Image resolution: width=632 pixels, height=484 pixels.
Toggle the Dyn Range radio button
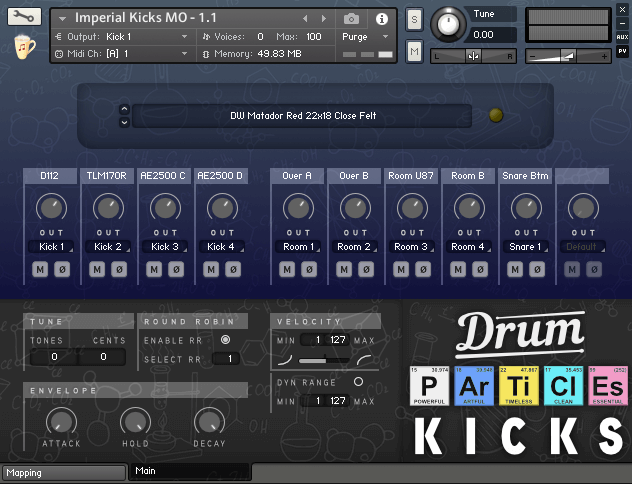pos(358,381)
